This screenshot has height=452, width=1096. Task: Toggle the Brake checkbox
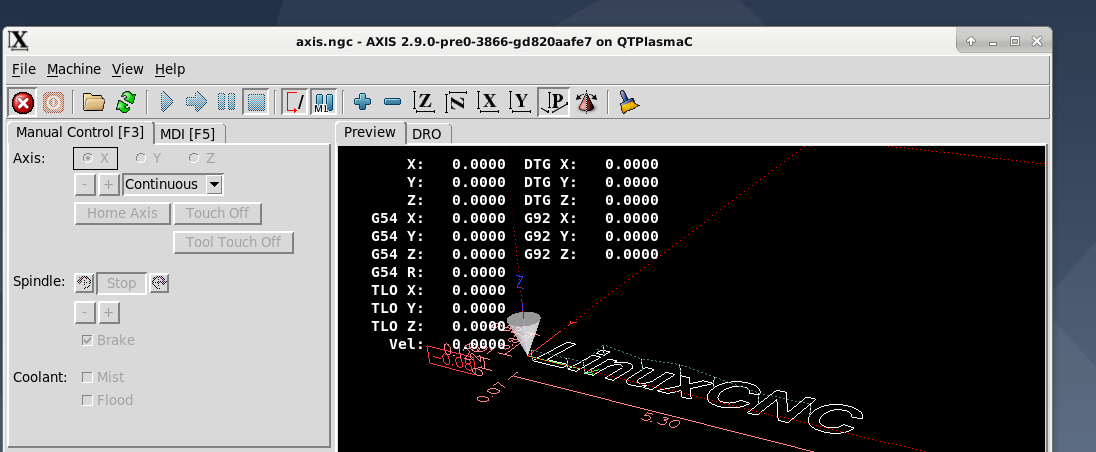(108, 340)
